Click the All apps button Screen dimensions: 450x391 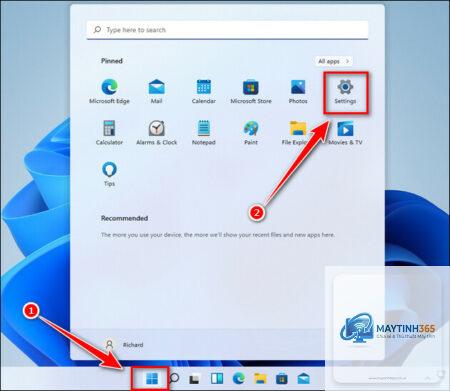point(333,61)
